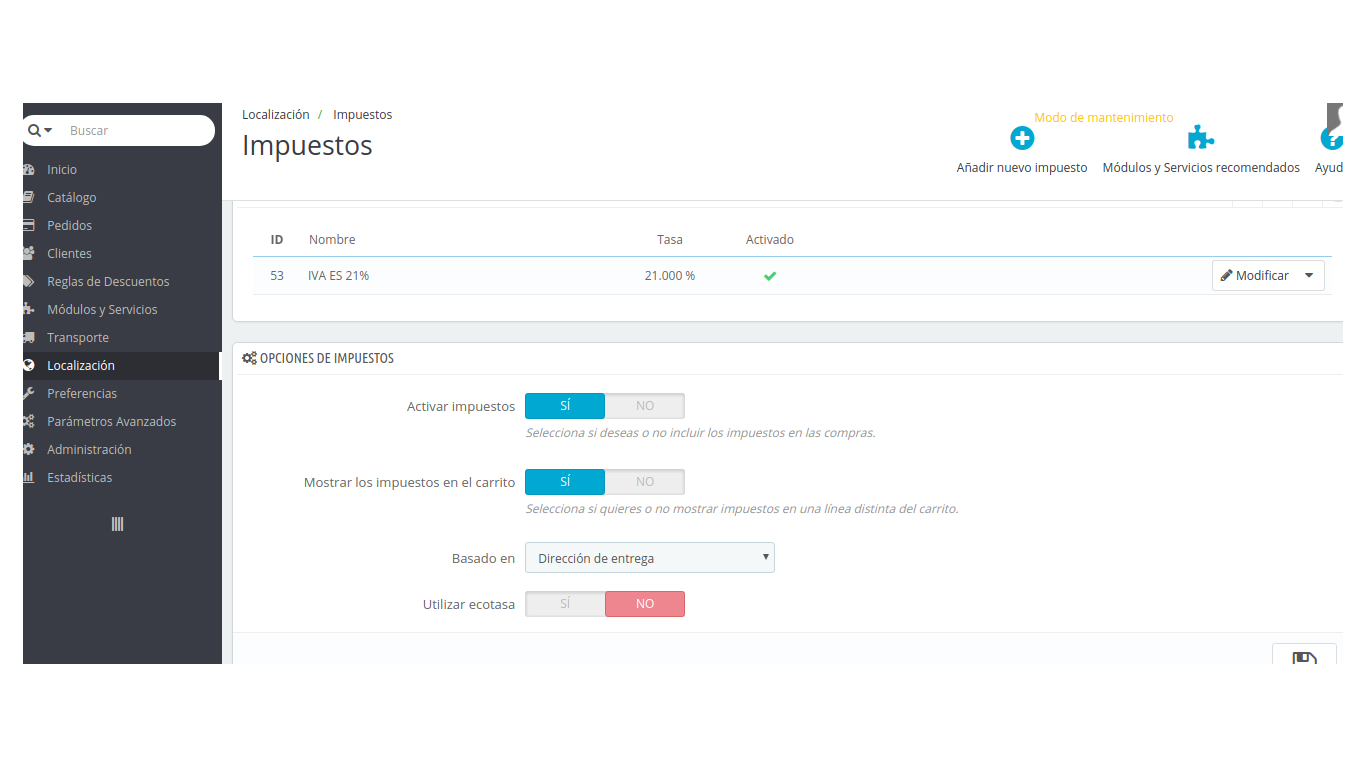Set Utilizar ecotasa to SÍ
The height and width of the screenshot is (768, 1366).
(565, 604)
